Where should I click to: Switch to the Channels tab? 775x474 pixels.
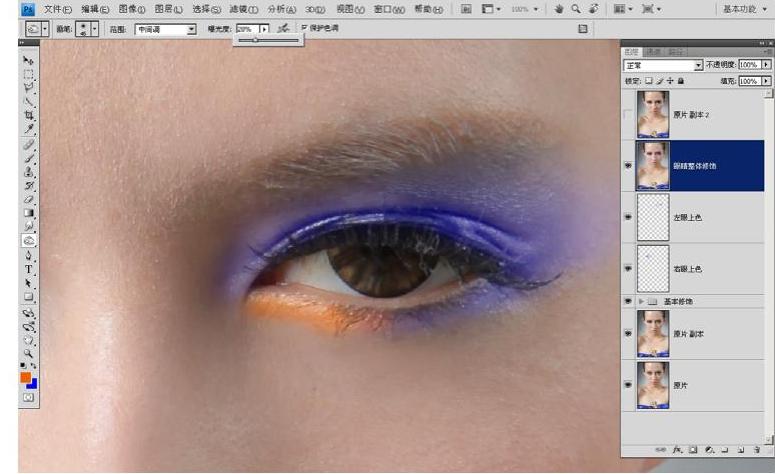pos(653,52)
